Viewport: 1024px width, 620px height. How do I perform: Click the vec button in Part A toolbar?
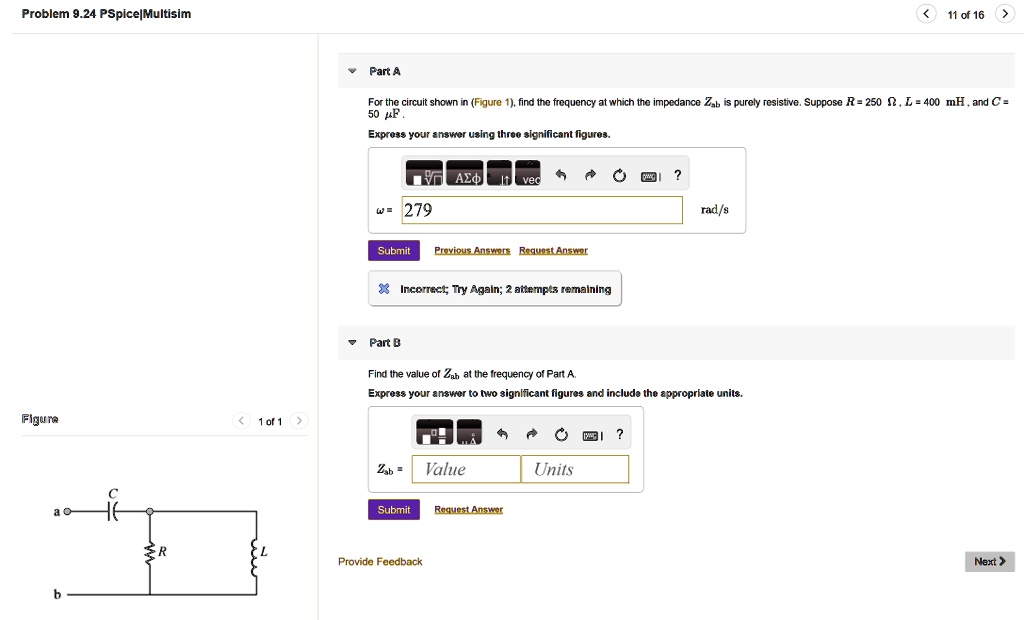coord(527,176)
